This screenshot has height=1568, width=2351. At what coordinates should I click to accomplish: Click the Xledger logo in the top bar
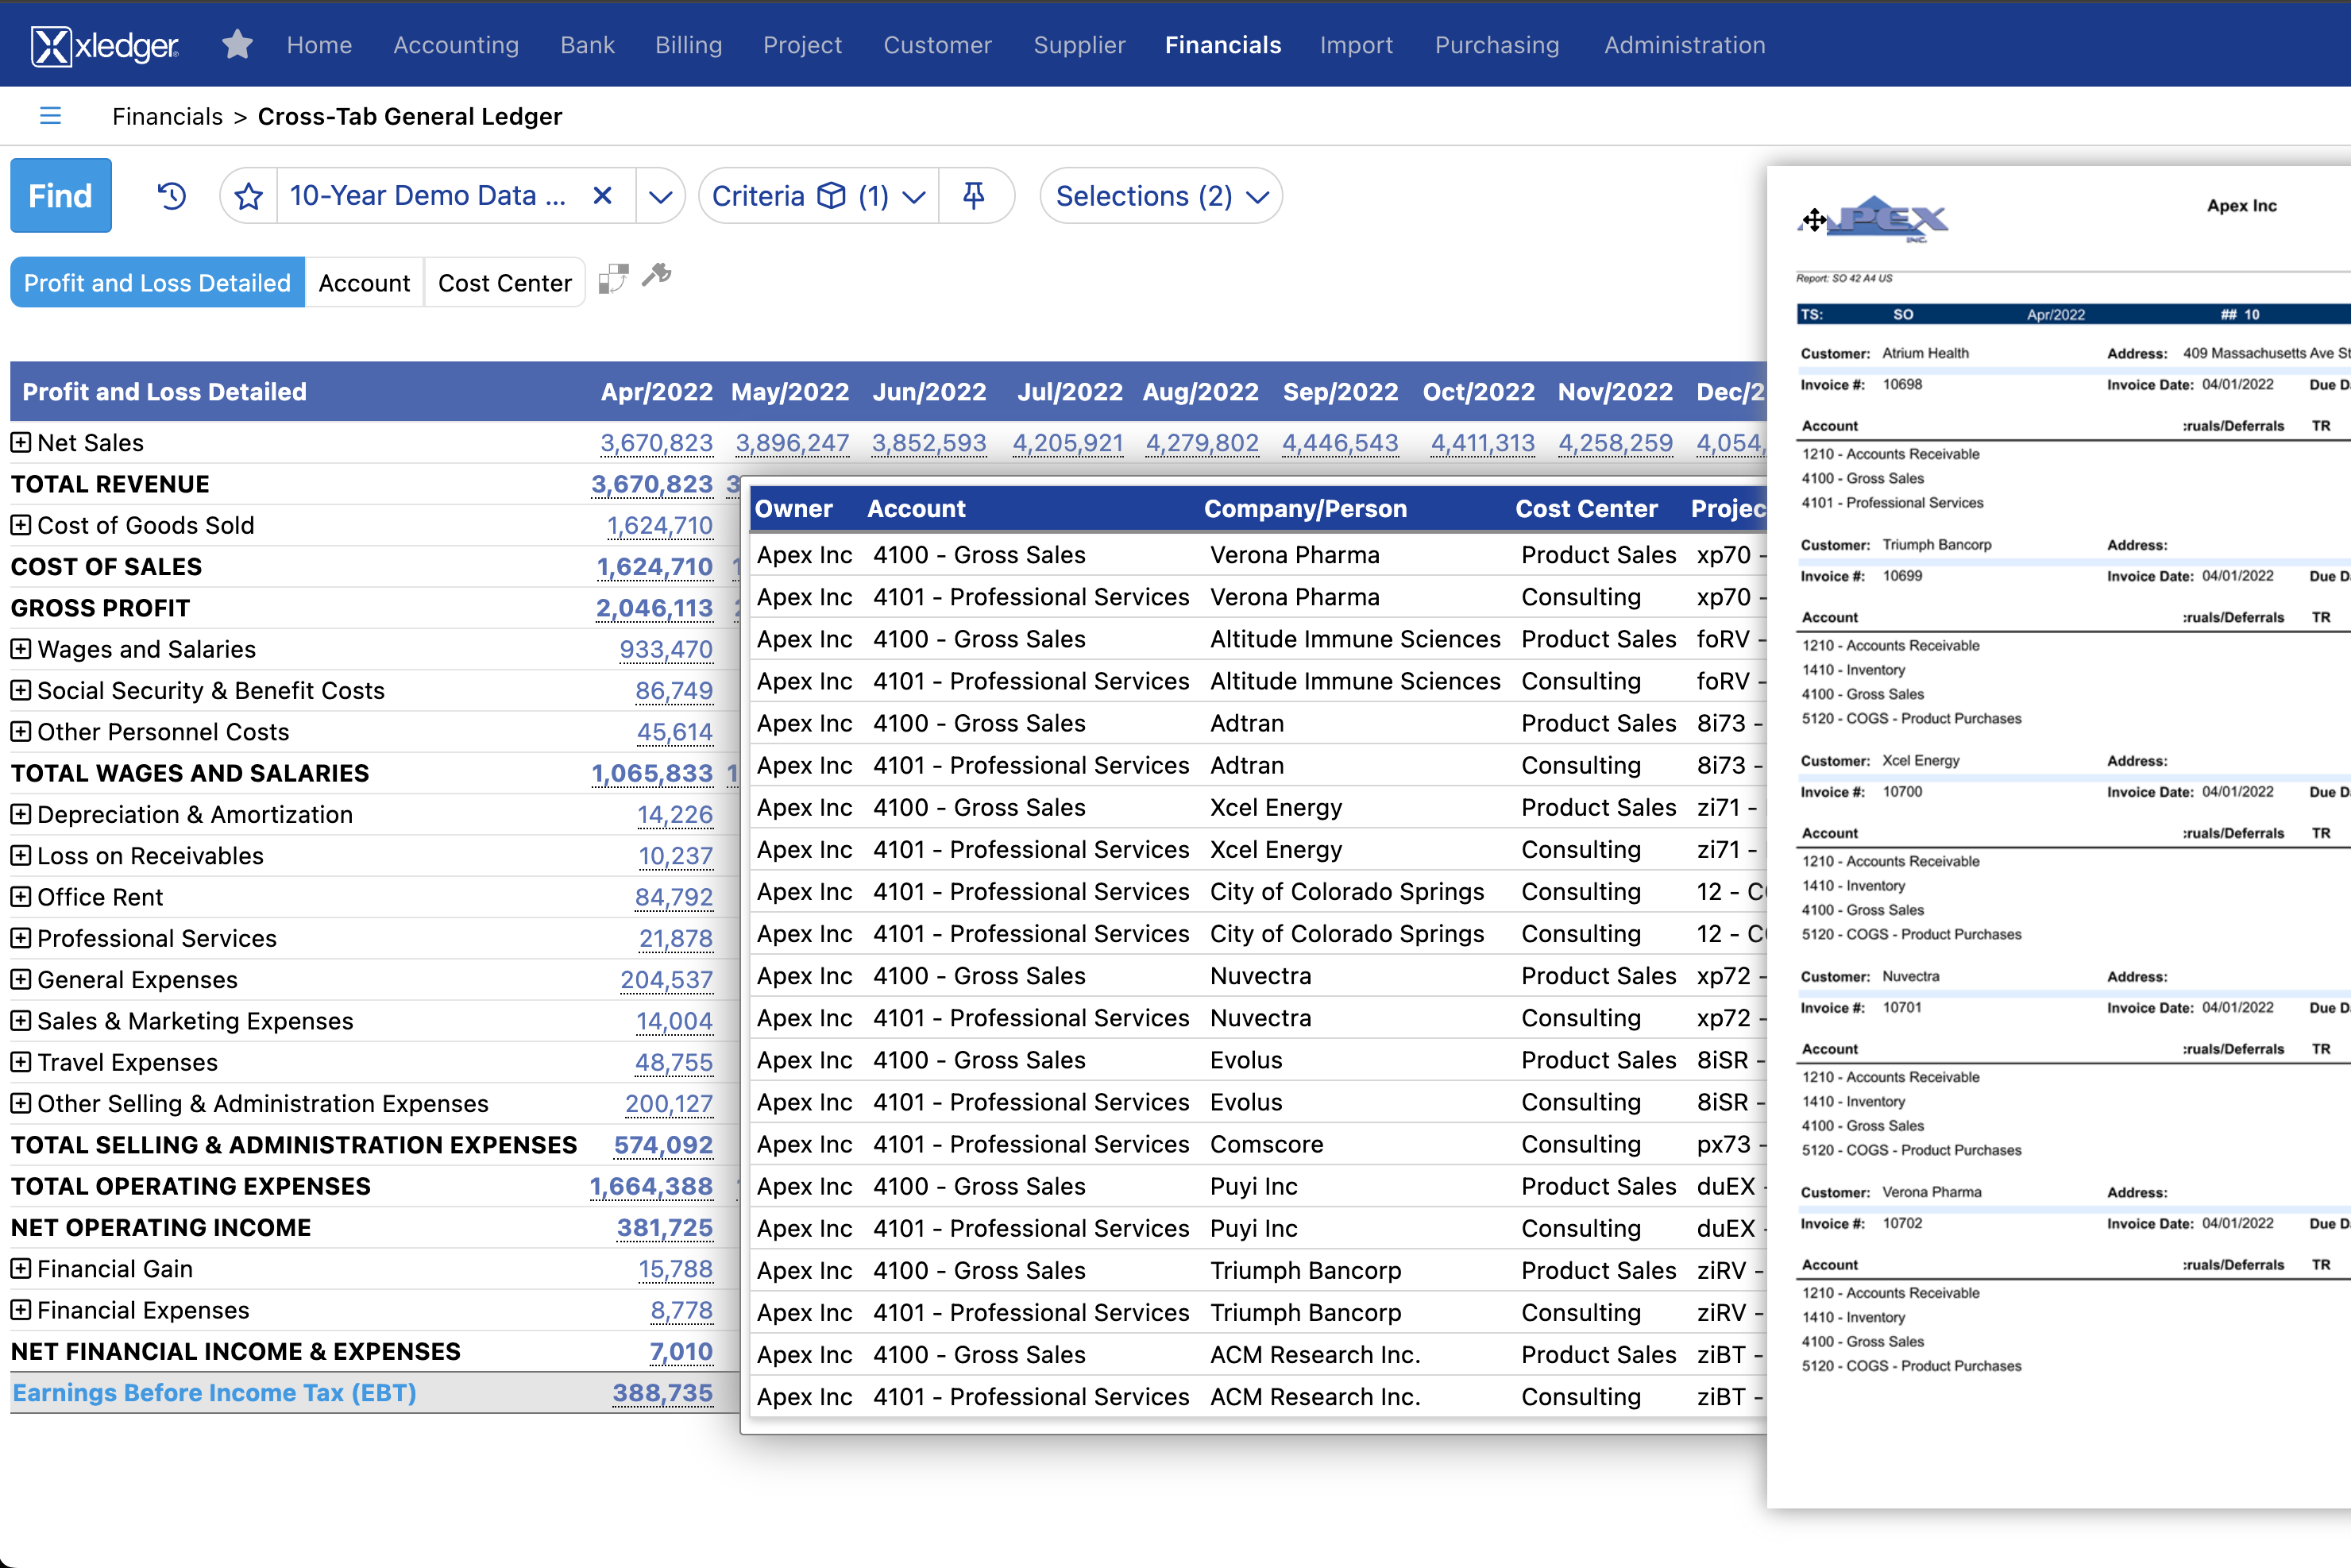click(103, 44)
